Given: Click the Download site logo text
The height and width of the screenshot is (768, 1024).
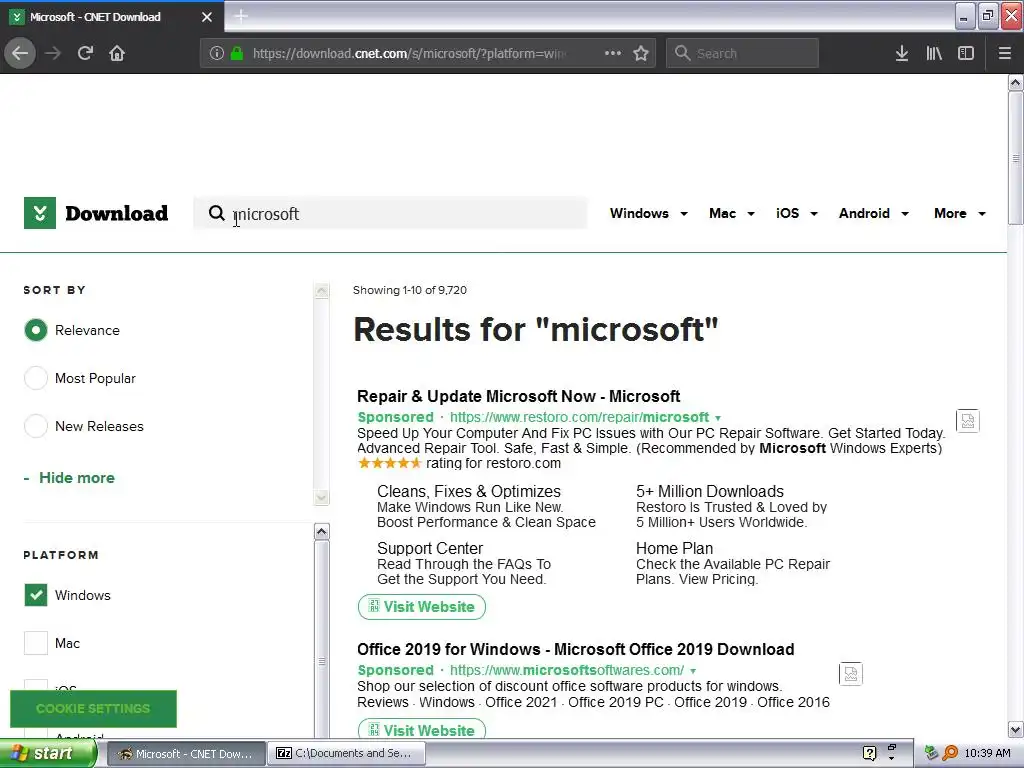Looking at the screenshot, I should pyautogui.click(x=116, y=214).
